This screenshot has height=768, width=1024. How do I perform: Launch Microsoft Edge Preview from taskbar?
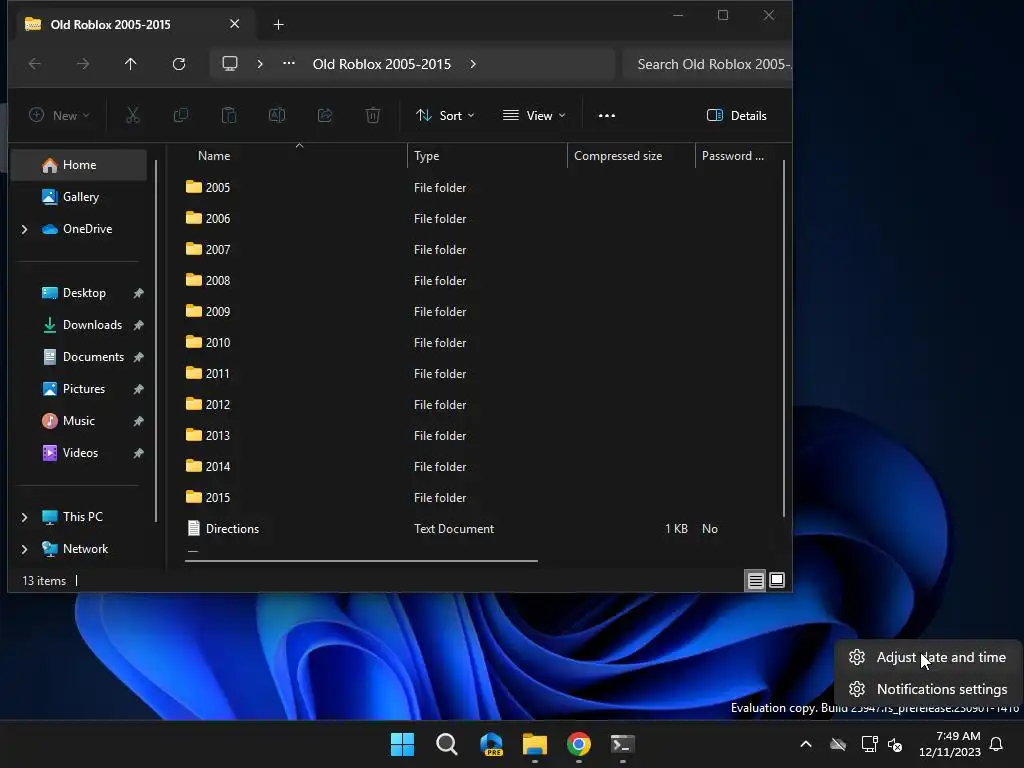click(x=491, y=744)
